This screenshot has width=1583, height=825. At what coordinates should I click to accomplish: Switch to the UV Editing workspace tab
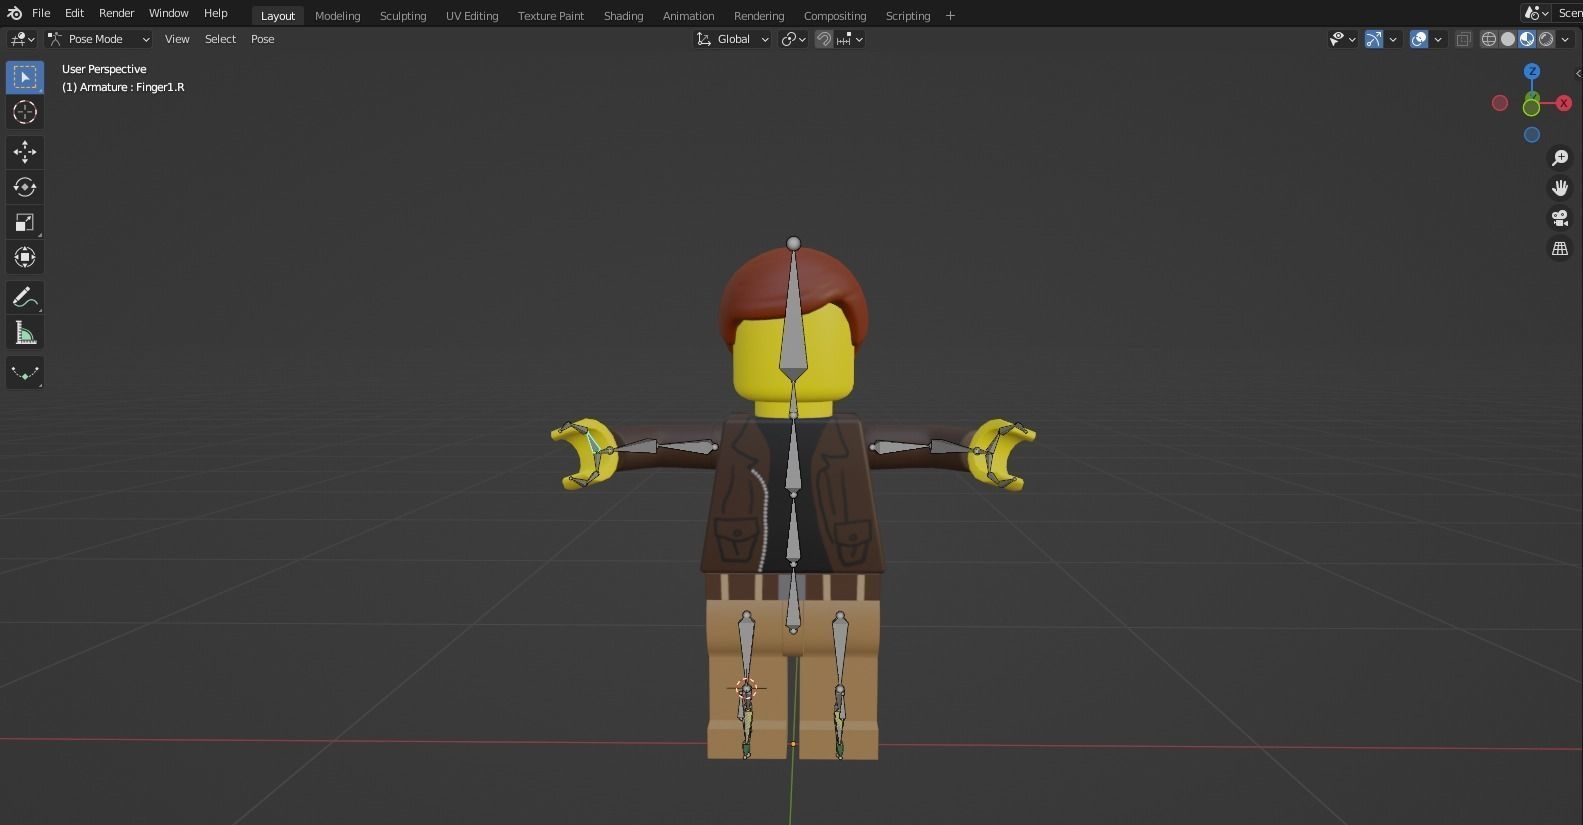(472, 15)
